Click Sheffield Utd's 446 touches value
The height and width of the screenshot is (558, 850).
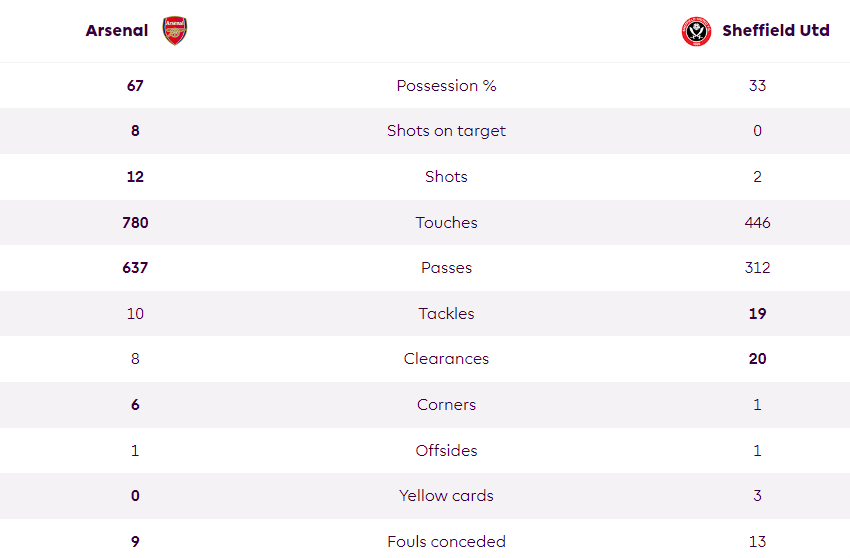tap(757, 222)
